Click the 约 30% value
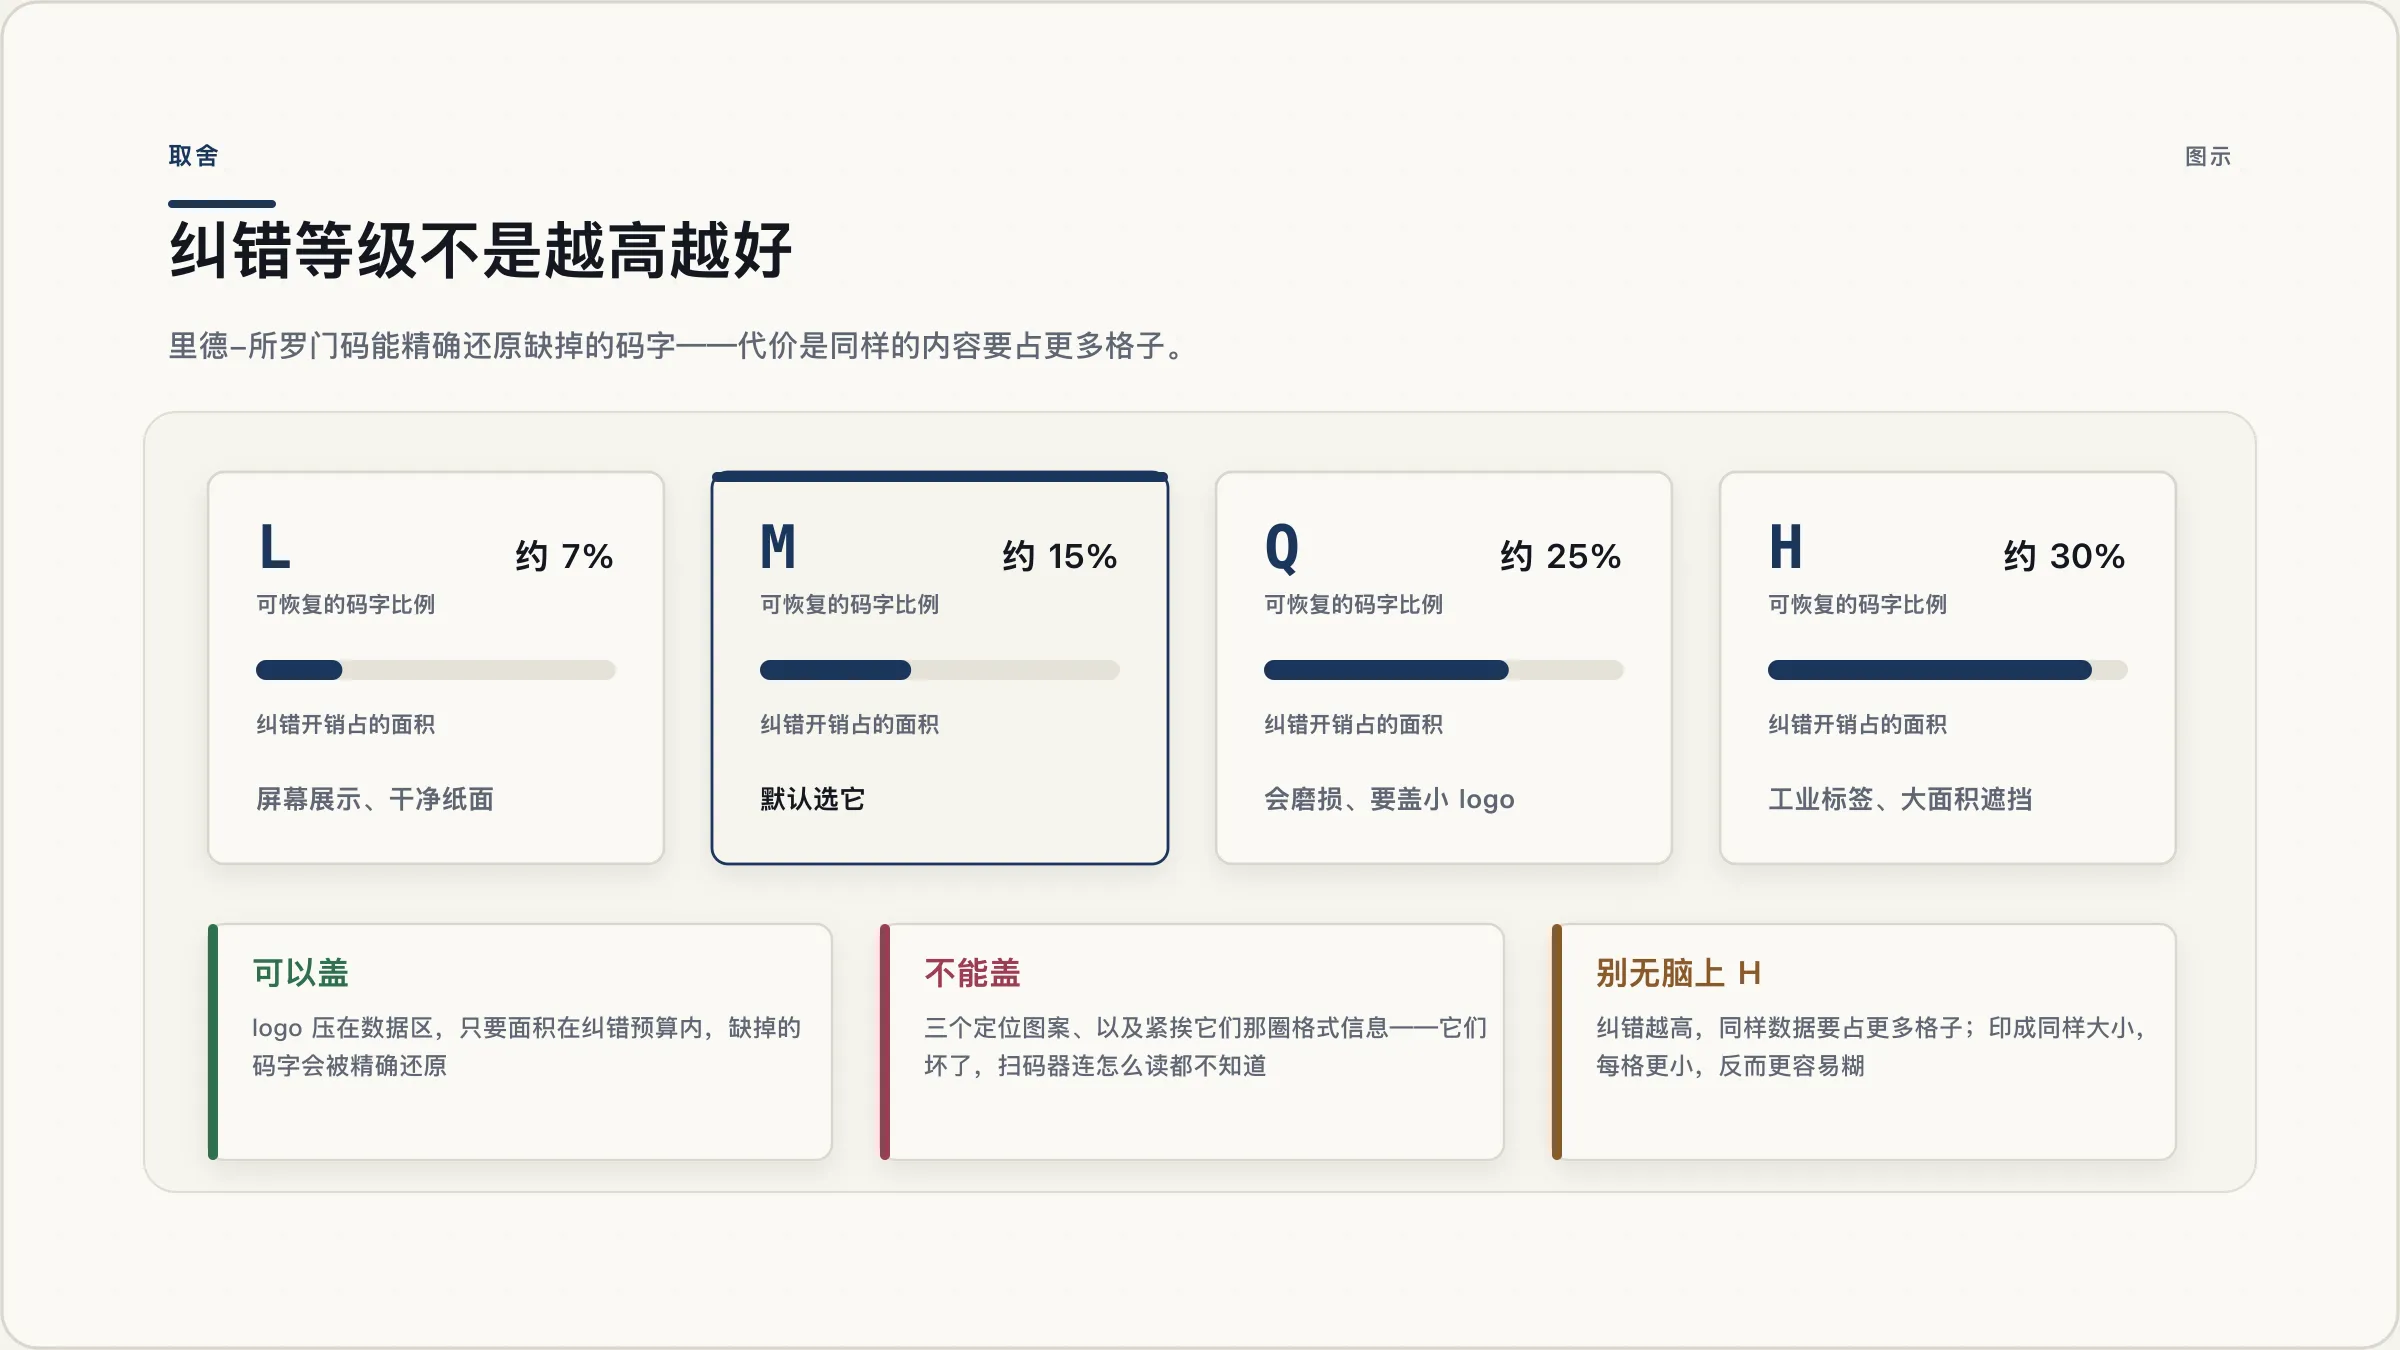Screen dimensions: 2400x1350 click(2065, 556)
